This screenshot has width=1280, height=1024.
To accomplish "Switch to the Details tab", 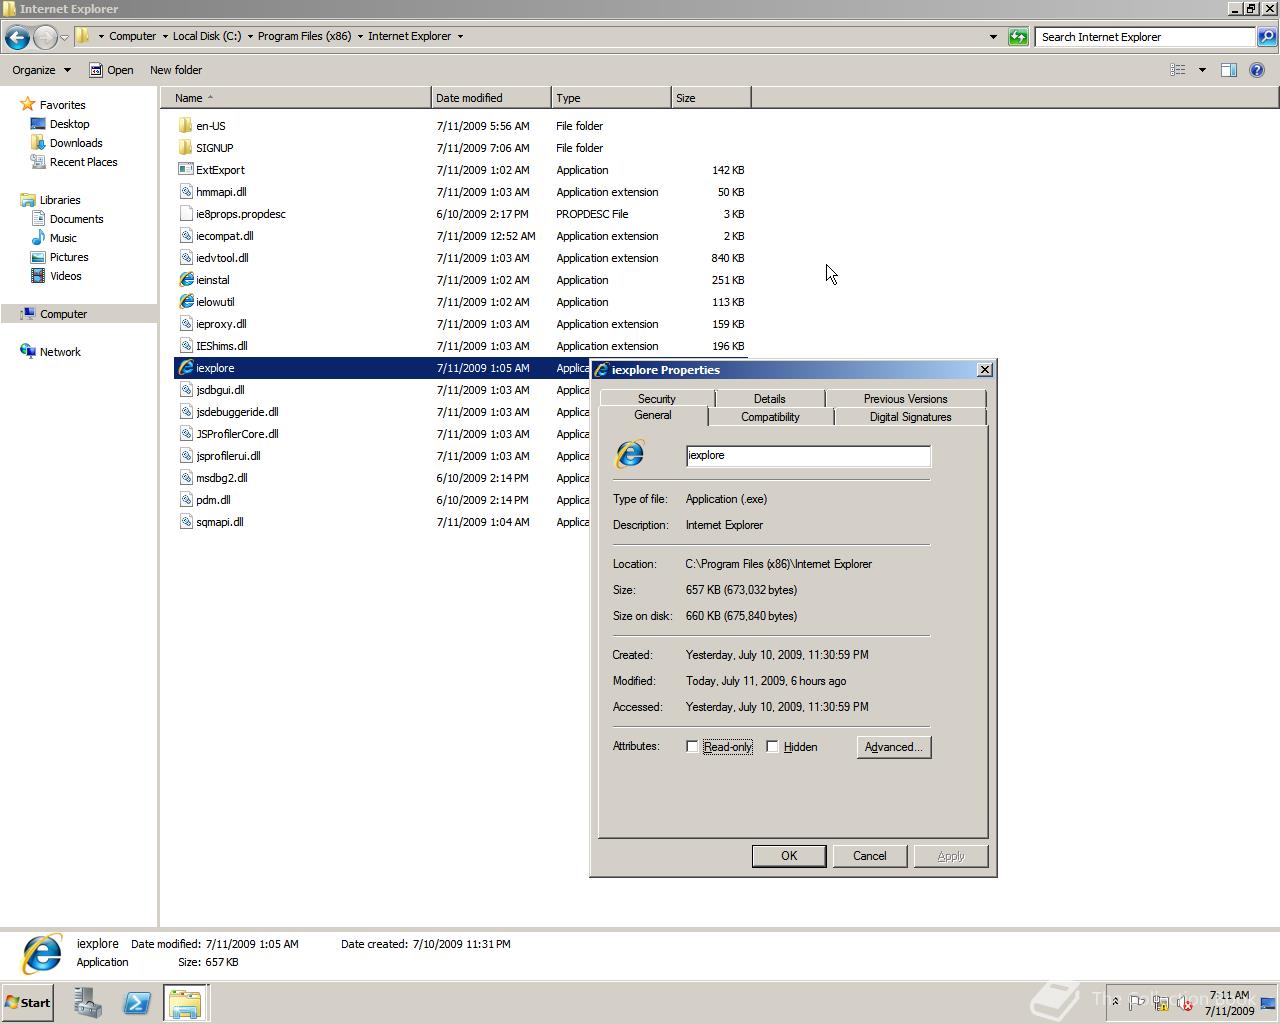I will pyautogui.click(x=769, y=398).
